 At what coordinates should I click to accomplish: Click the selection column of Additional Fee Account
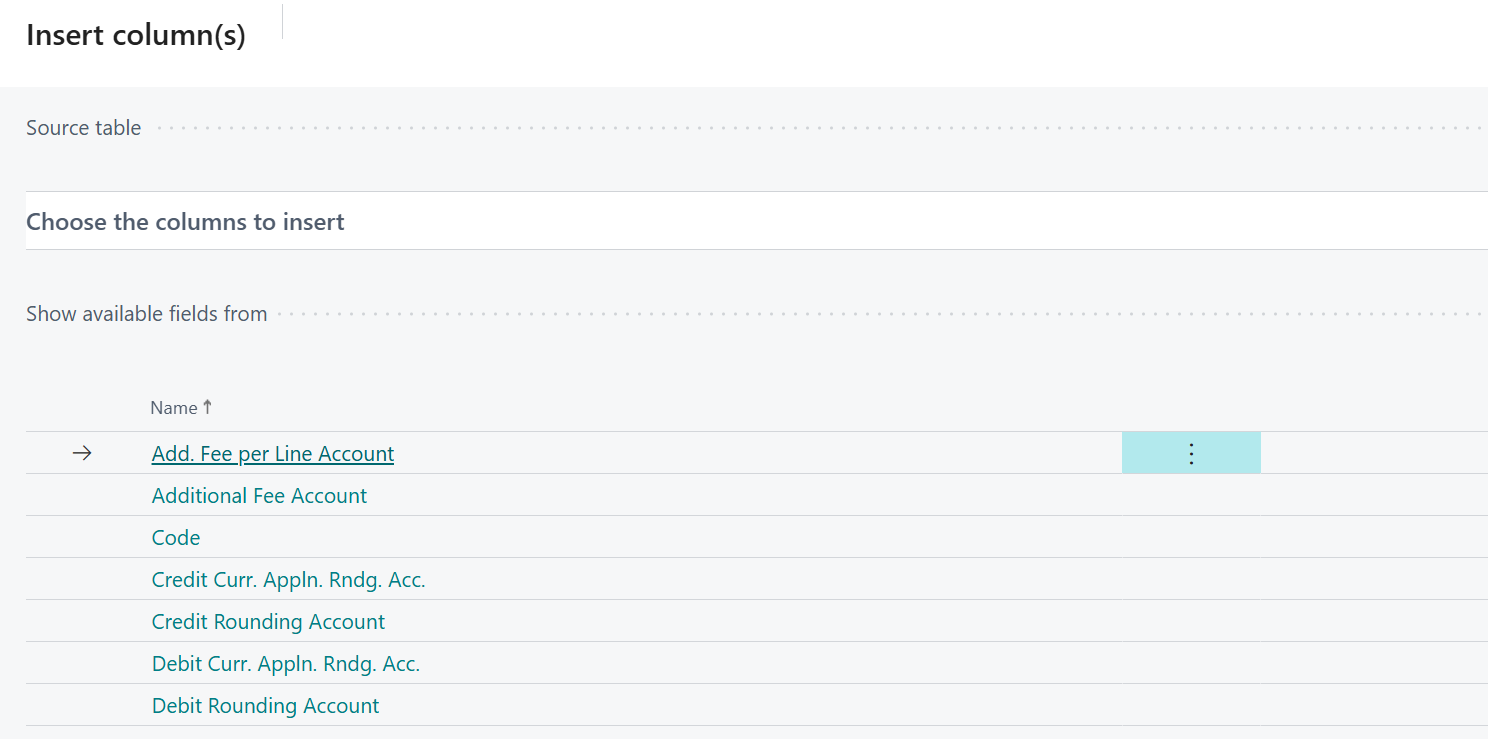coord(81,495)
